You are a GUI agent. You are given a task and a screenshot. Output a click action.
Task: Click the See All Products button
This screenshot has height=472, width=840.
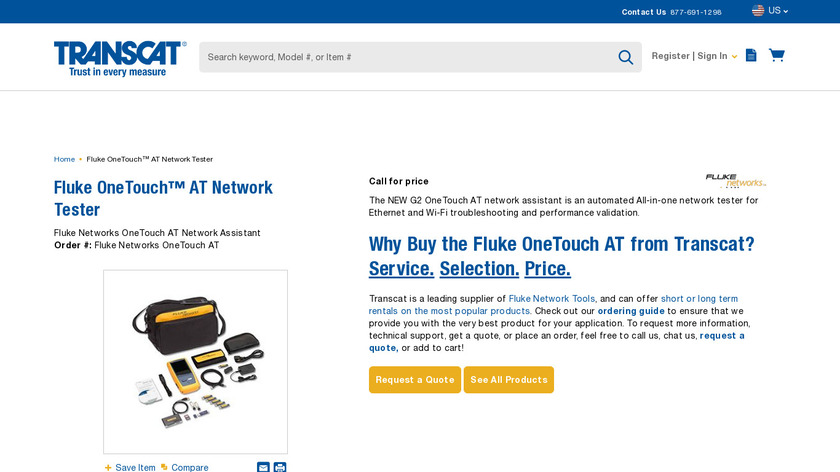coord(508,380)
